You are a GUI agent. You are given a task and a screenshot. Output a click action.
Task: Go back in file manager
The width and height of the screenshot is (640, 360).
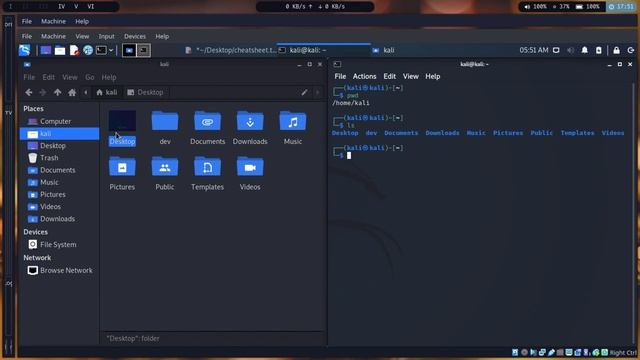29,93
